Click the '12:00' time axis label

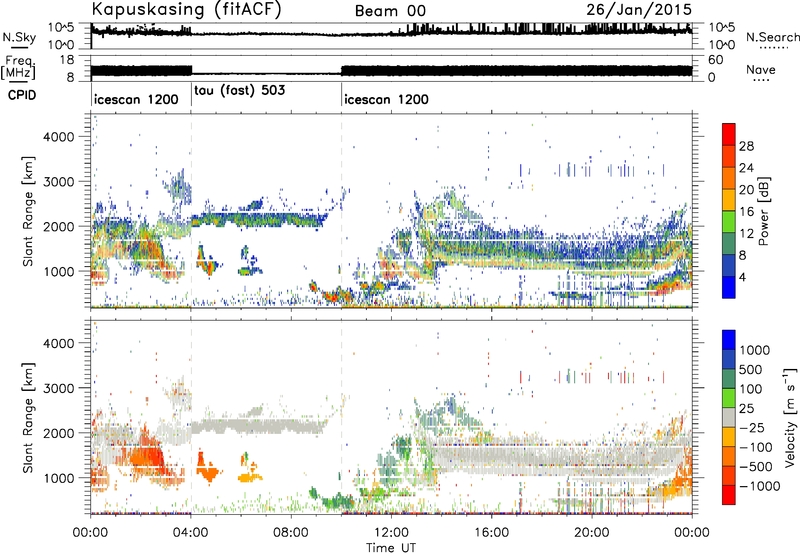point(391,533)
